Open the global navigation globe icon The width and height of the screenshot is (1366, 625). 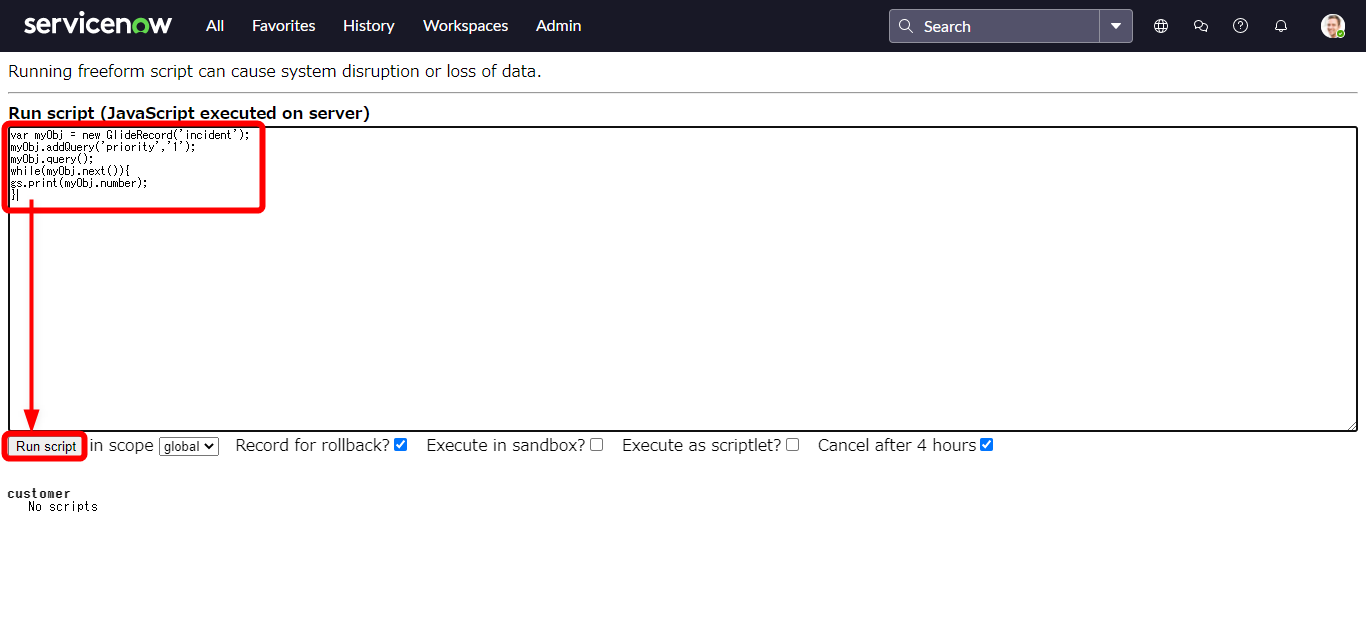[x=1161, y=26]
